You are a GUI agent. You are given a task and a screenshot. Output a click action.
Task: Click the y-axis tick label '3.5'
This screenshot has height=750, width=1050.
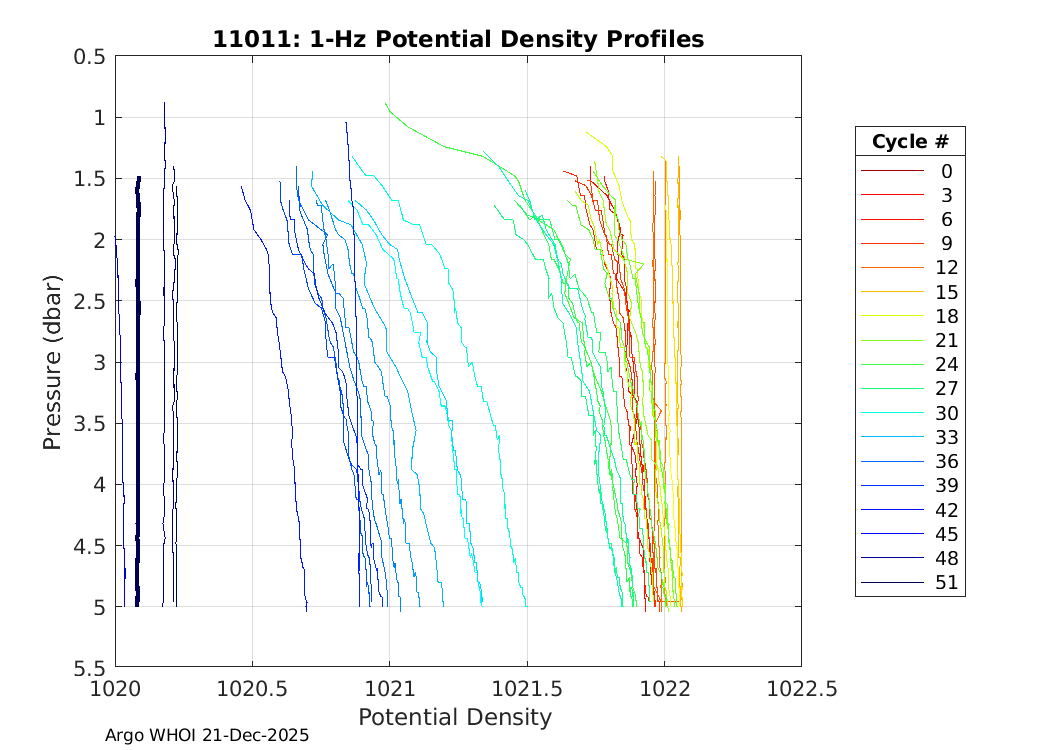tap(90, 423)
